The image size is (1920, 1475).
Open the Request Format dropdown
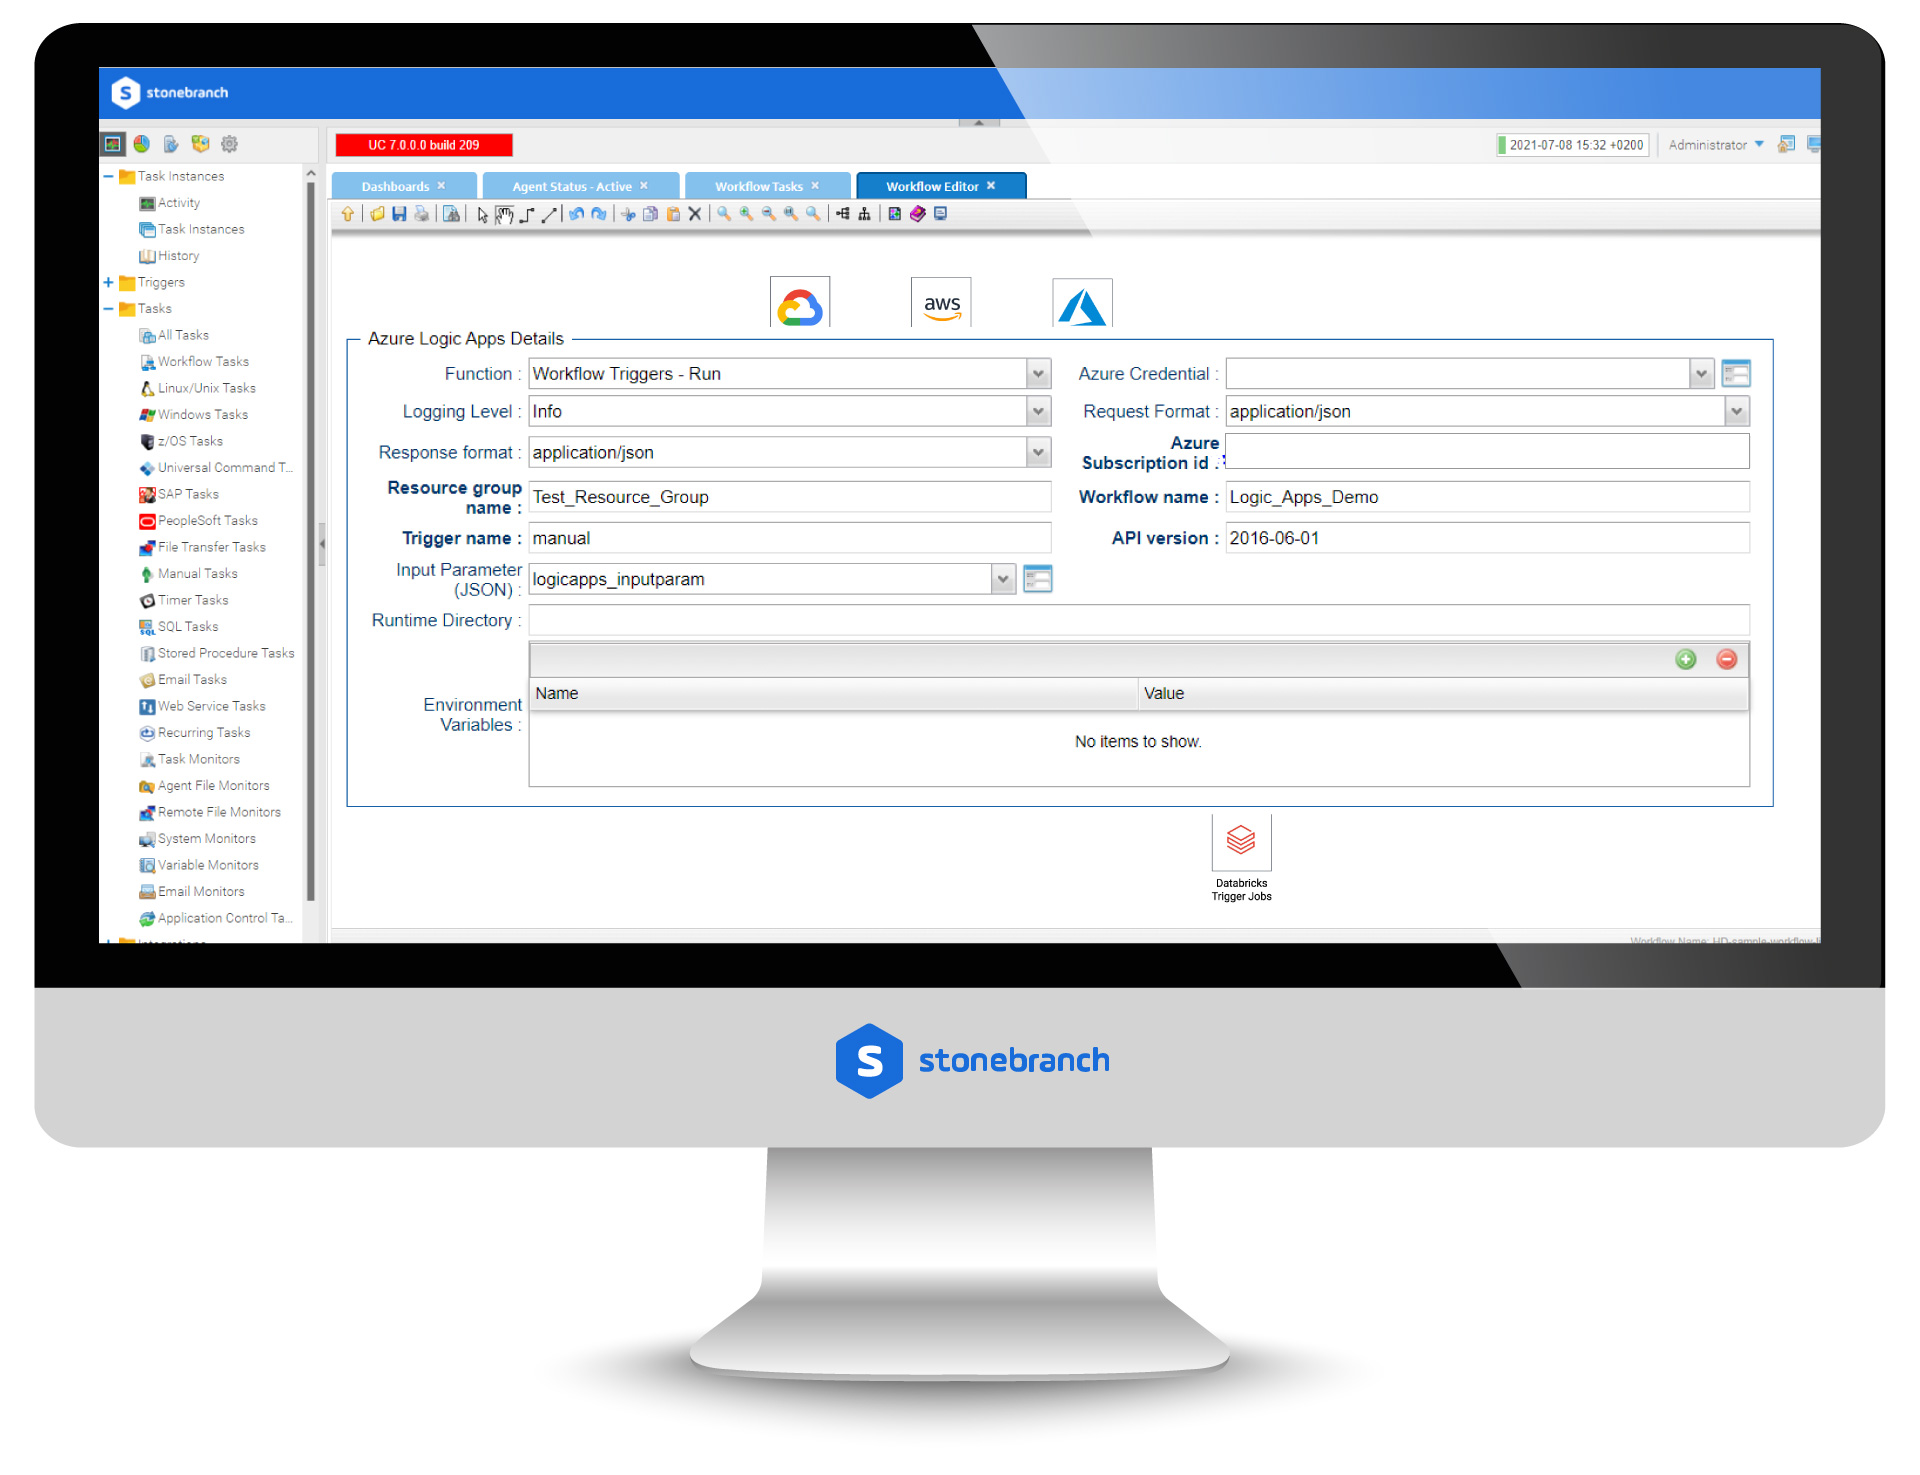[1737, 412]
